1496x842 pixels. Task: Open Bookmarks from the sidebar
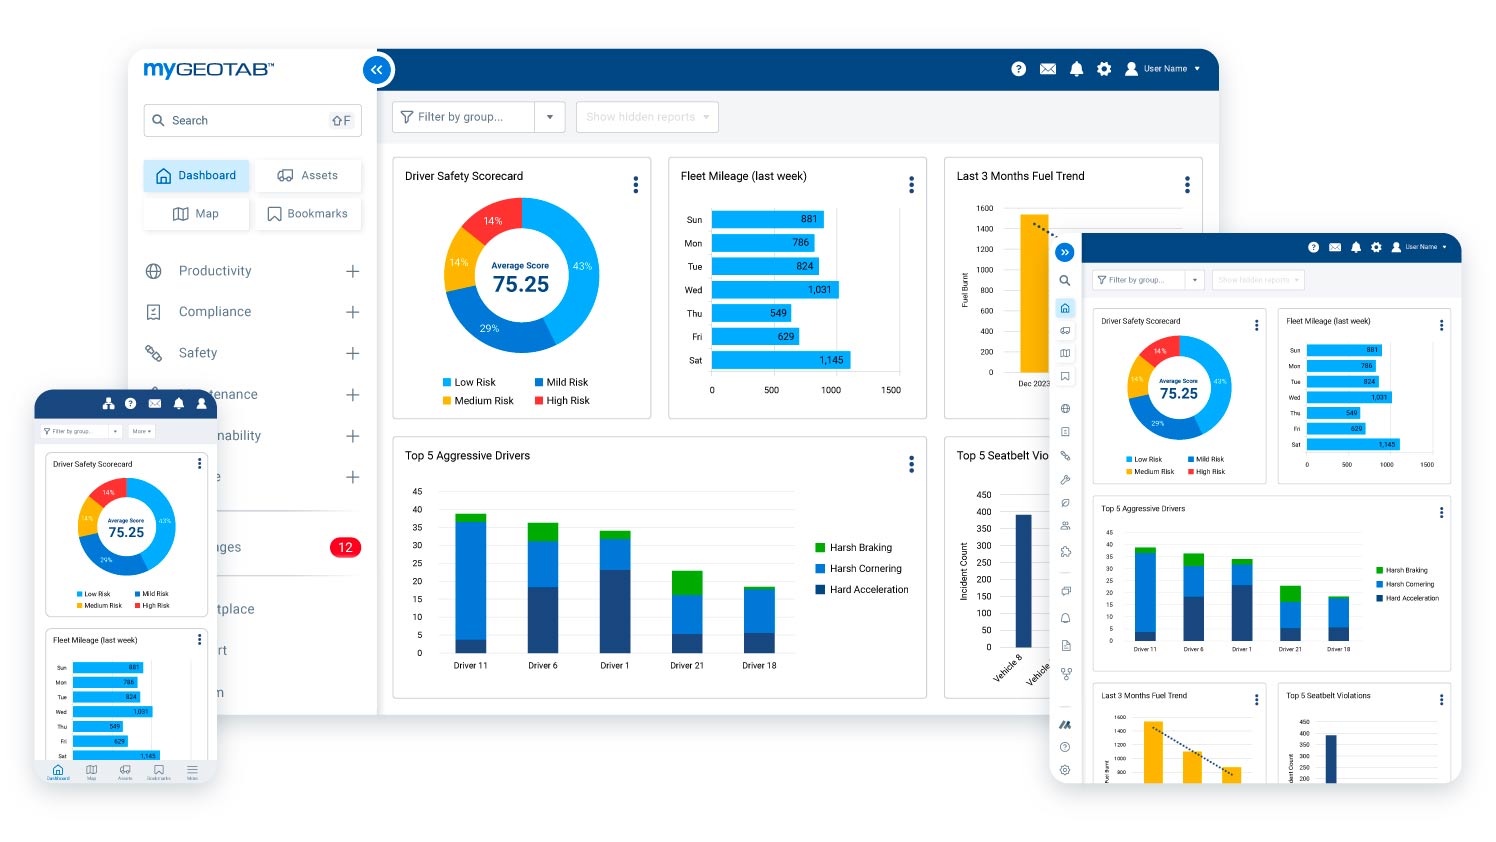click(308, 213)
